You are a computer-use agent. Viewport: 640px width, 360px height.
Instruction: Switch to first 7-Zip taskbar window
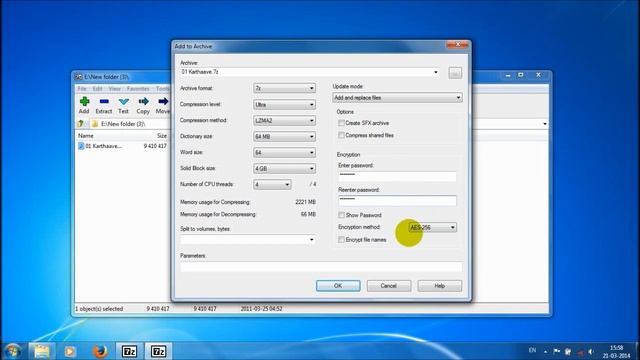point(129,351)
